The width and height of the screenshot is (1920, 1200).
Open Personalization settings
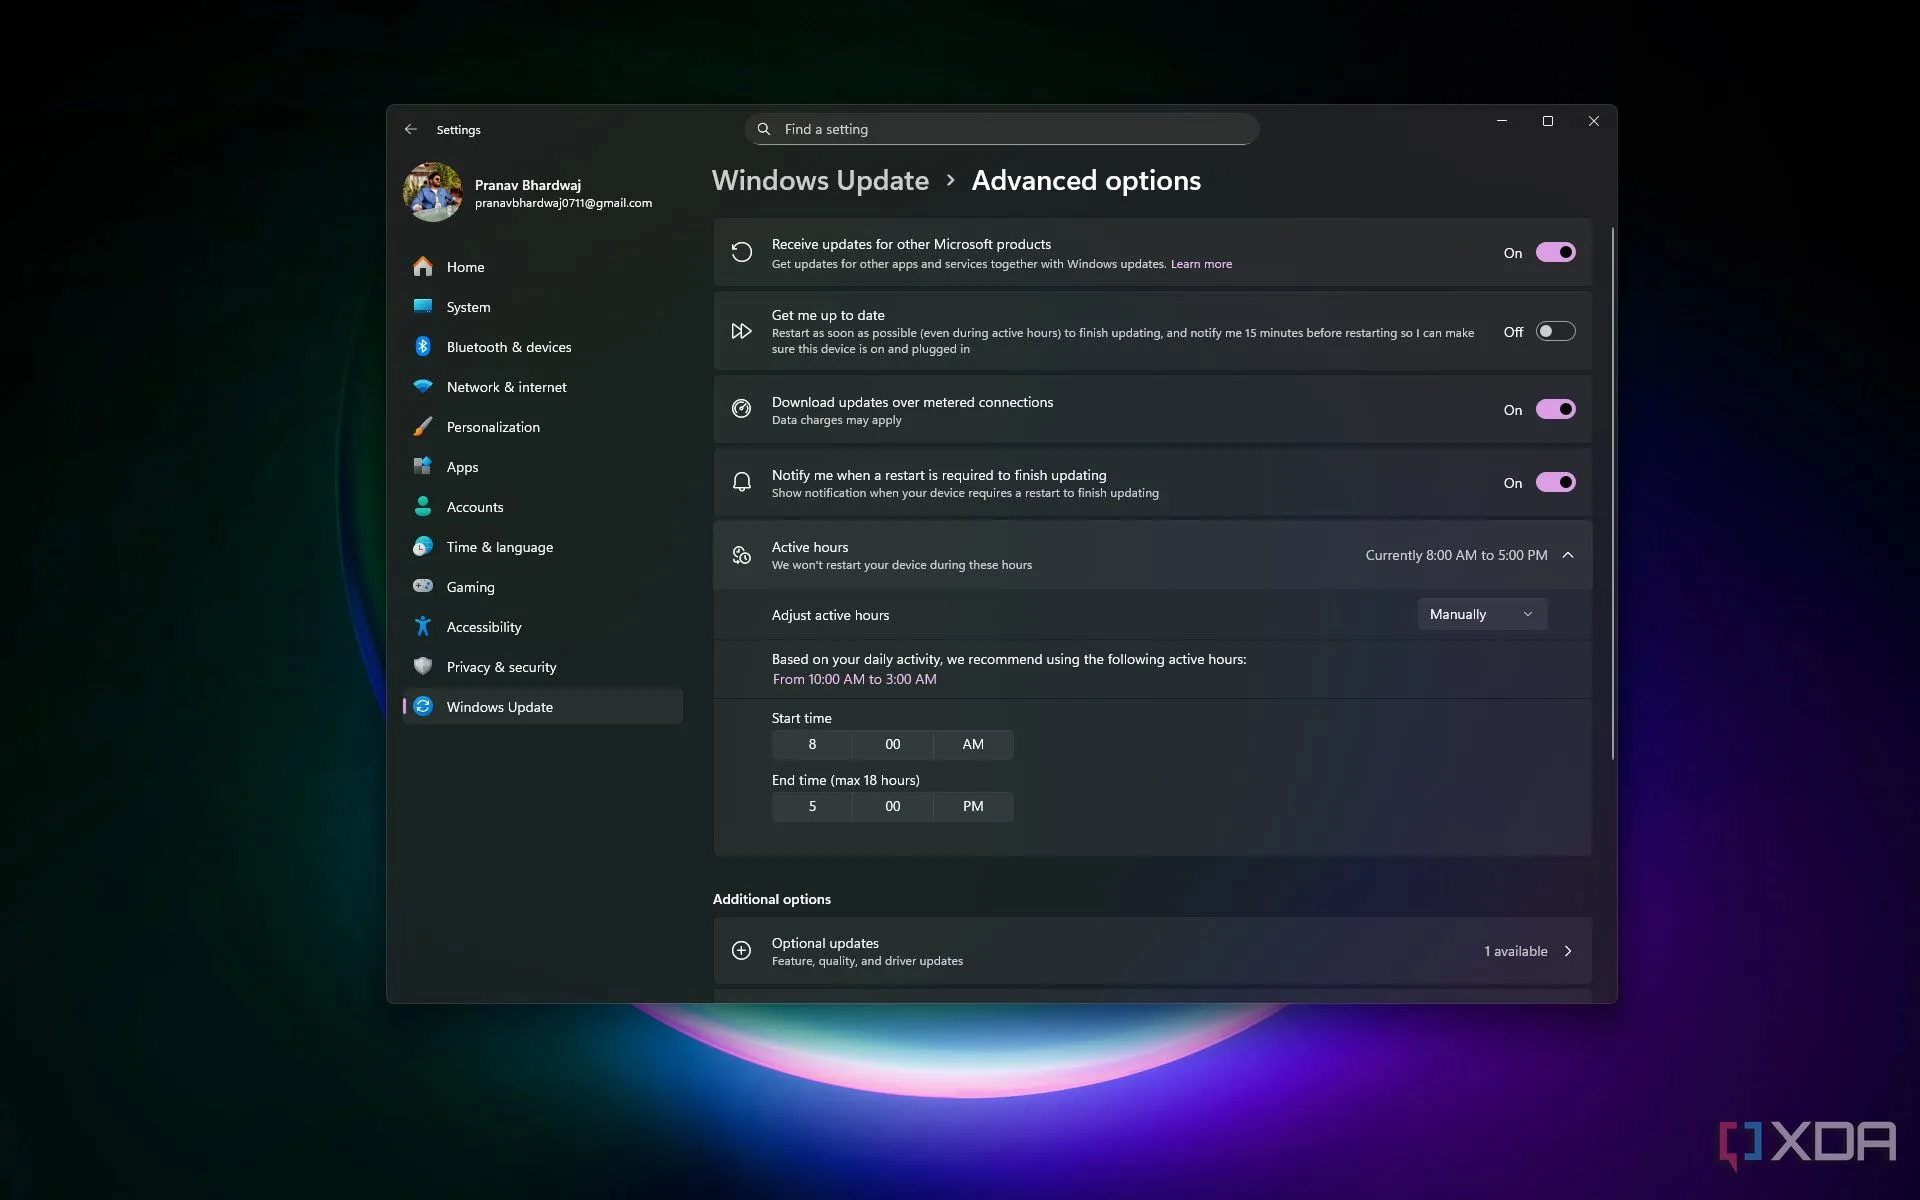pyautogui.click(x=542, y=426)
